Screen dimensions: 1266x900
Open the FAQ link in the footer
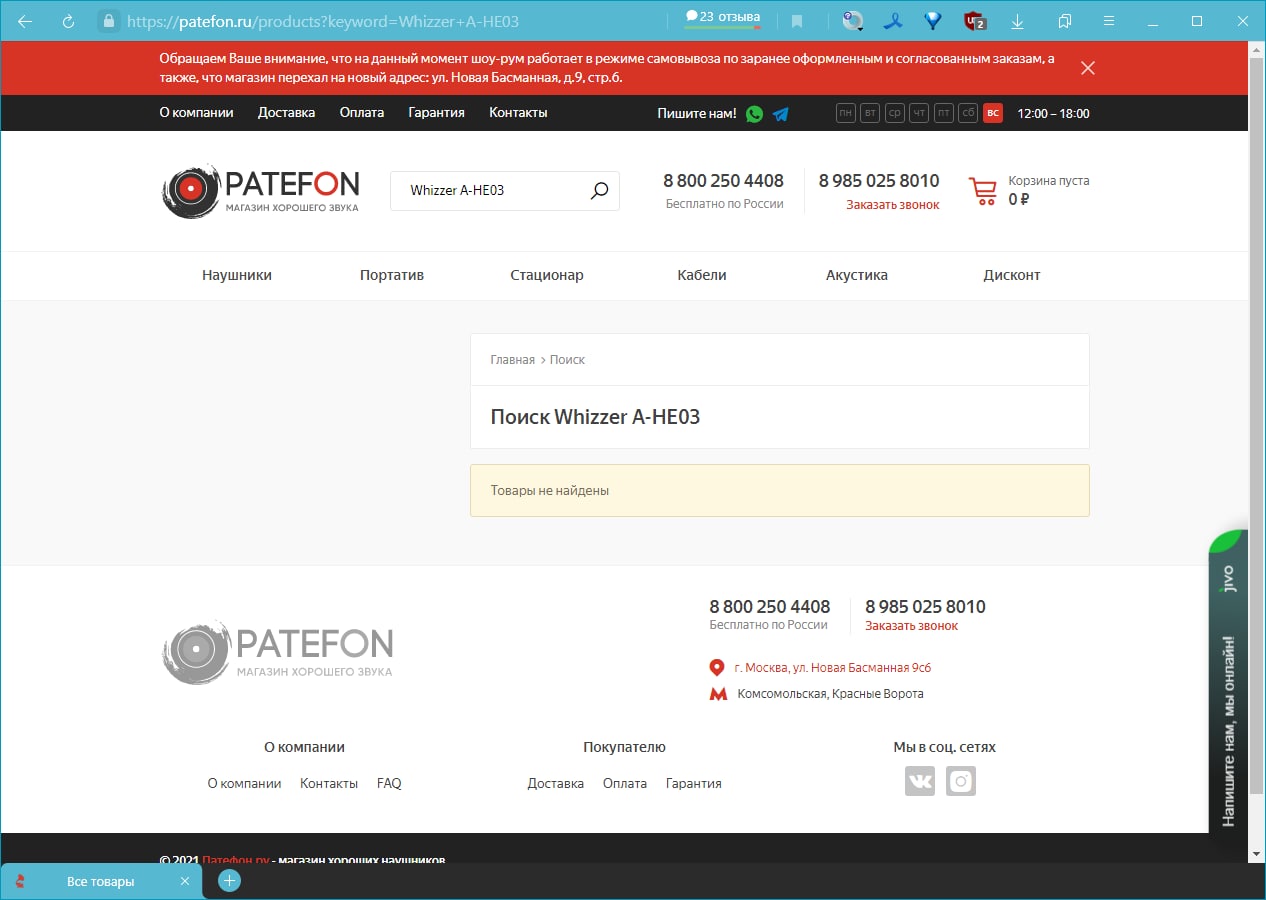coord(389,784)
